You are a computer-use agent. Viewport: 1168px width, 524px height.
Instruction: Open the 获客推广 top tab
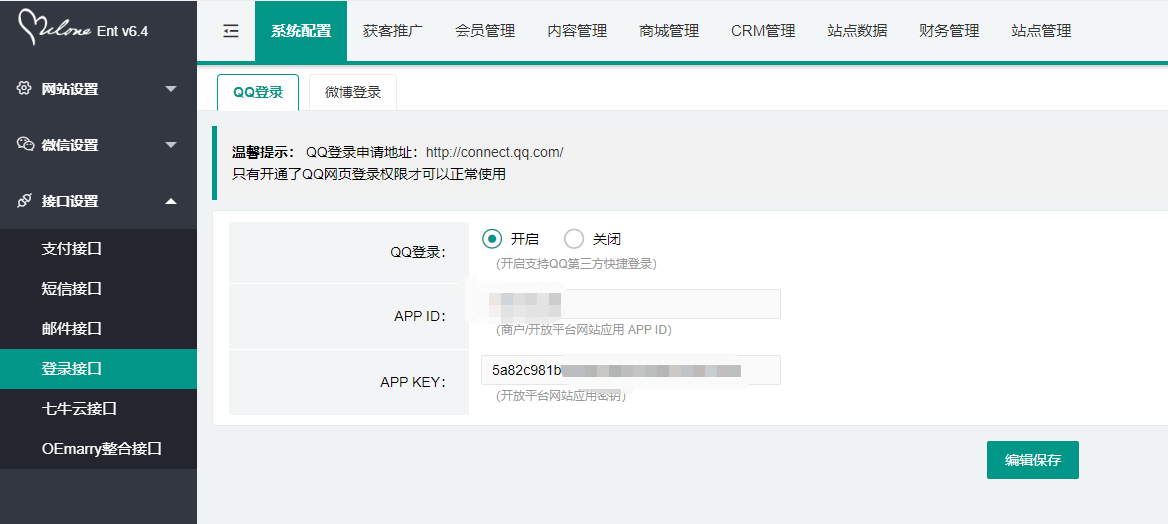tap(393, 31)
